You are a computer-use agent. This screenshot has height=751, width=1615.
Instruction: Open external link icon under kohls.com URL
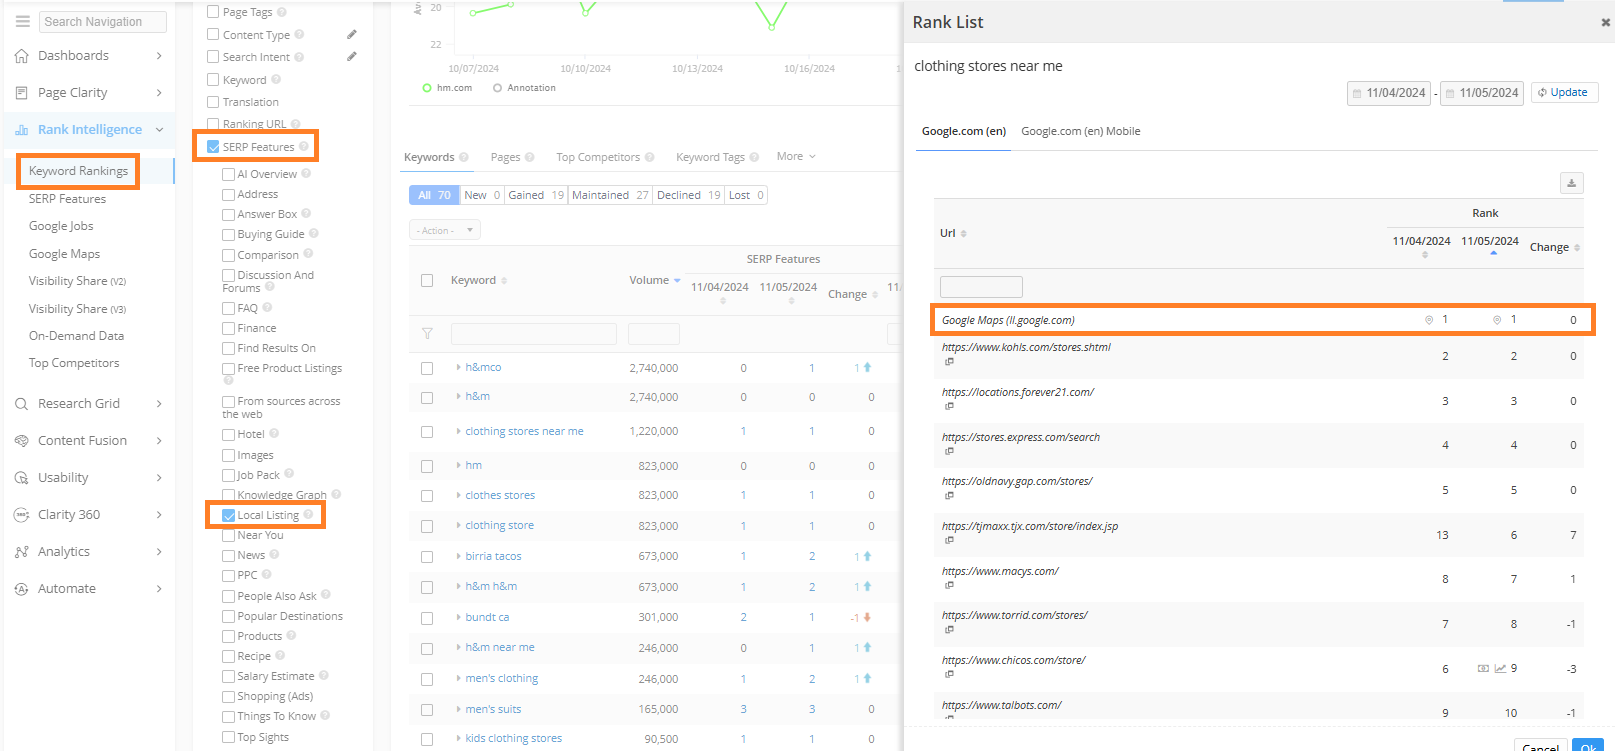click(949, 362)
